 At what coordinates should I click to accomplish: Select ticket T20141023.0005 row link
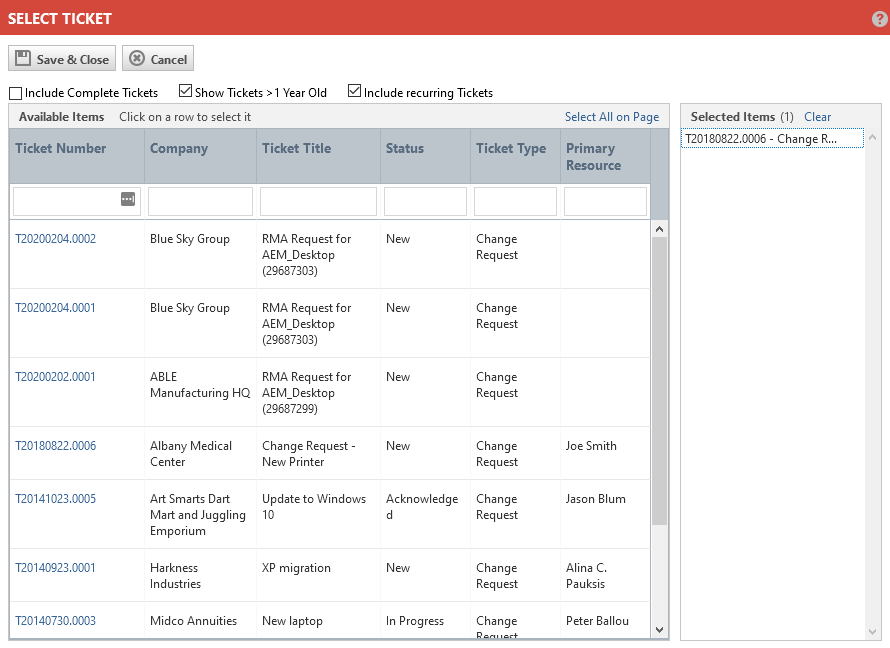[x=56, y=499]
